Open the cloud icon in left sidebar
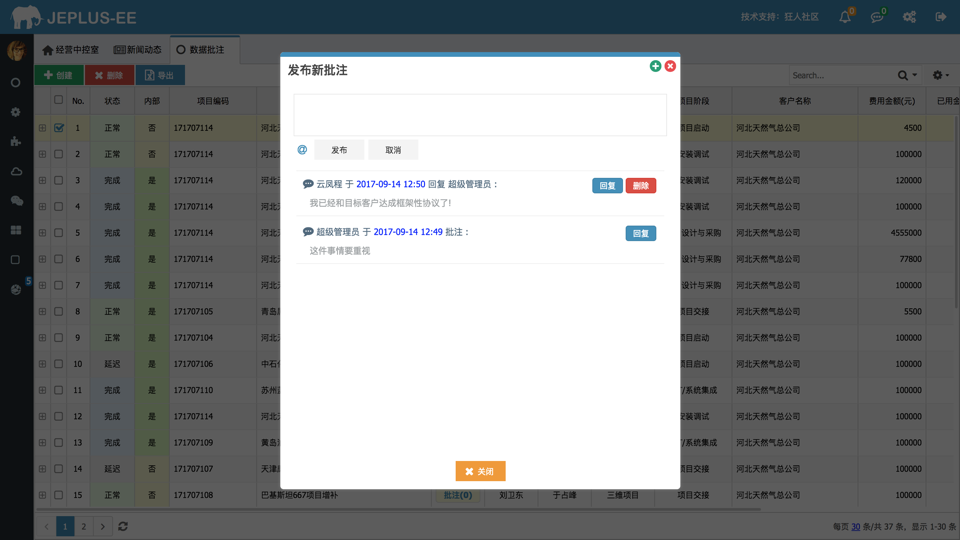The height and width of the screenshot is (540, 960). [16, 171]
